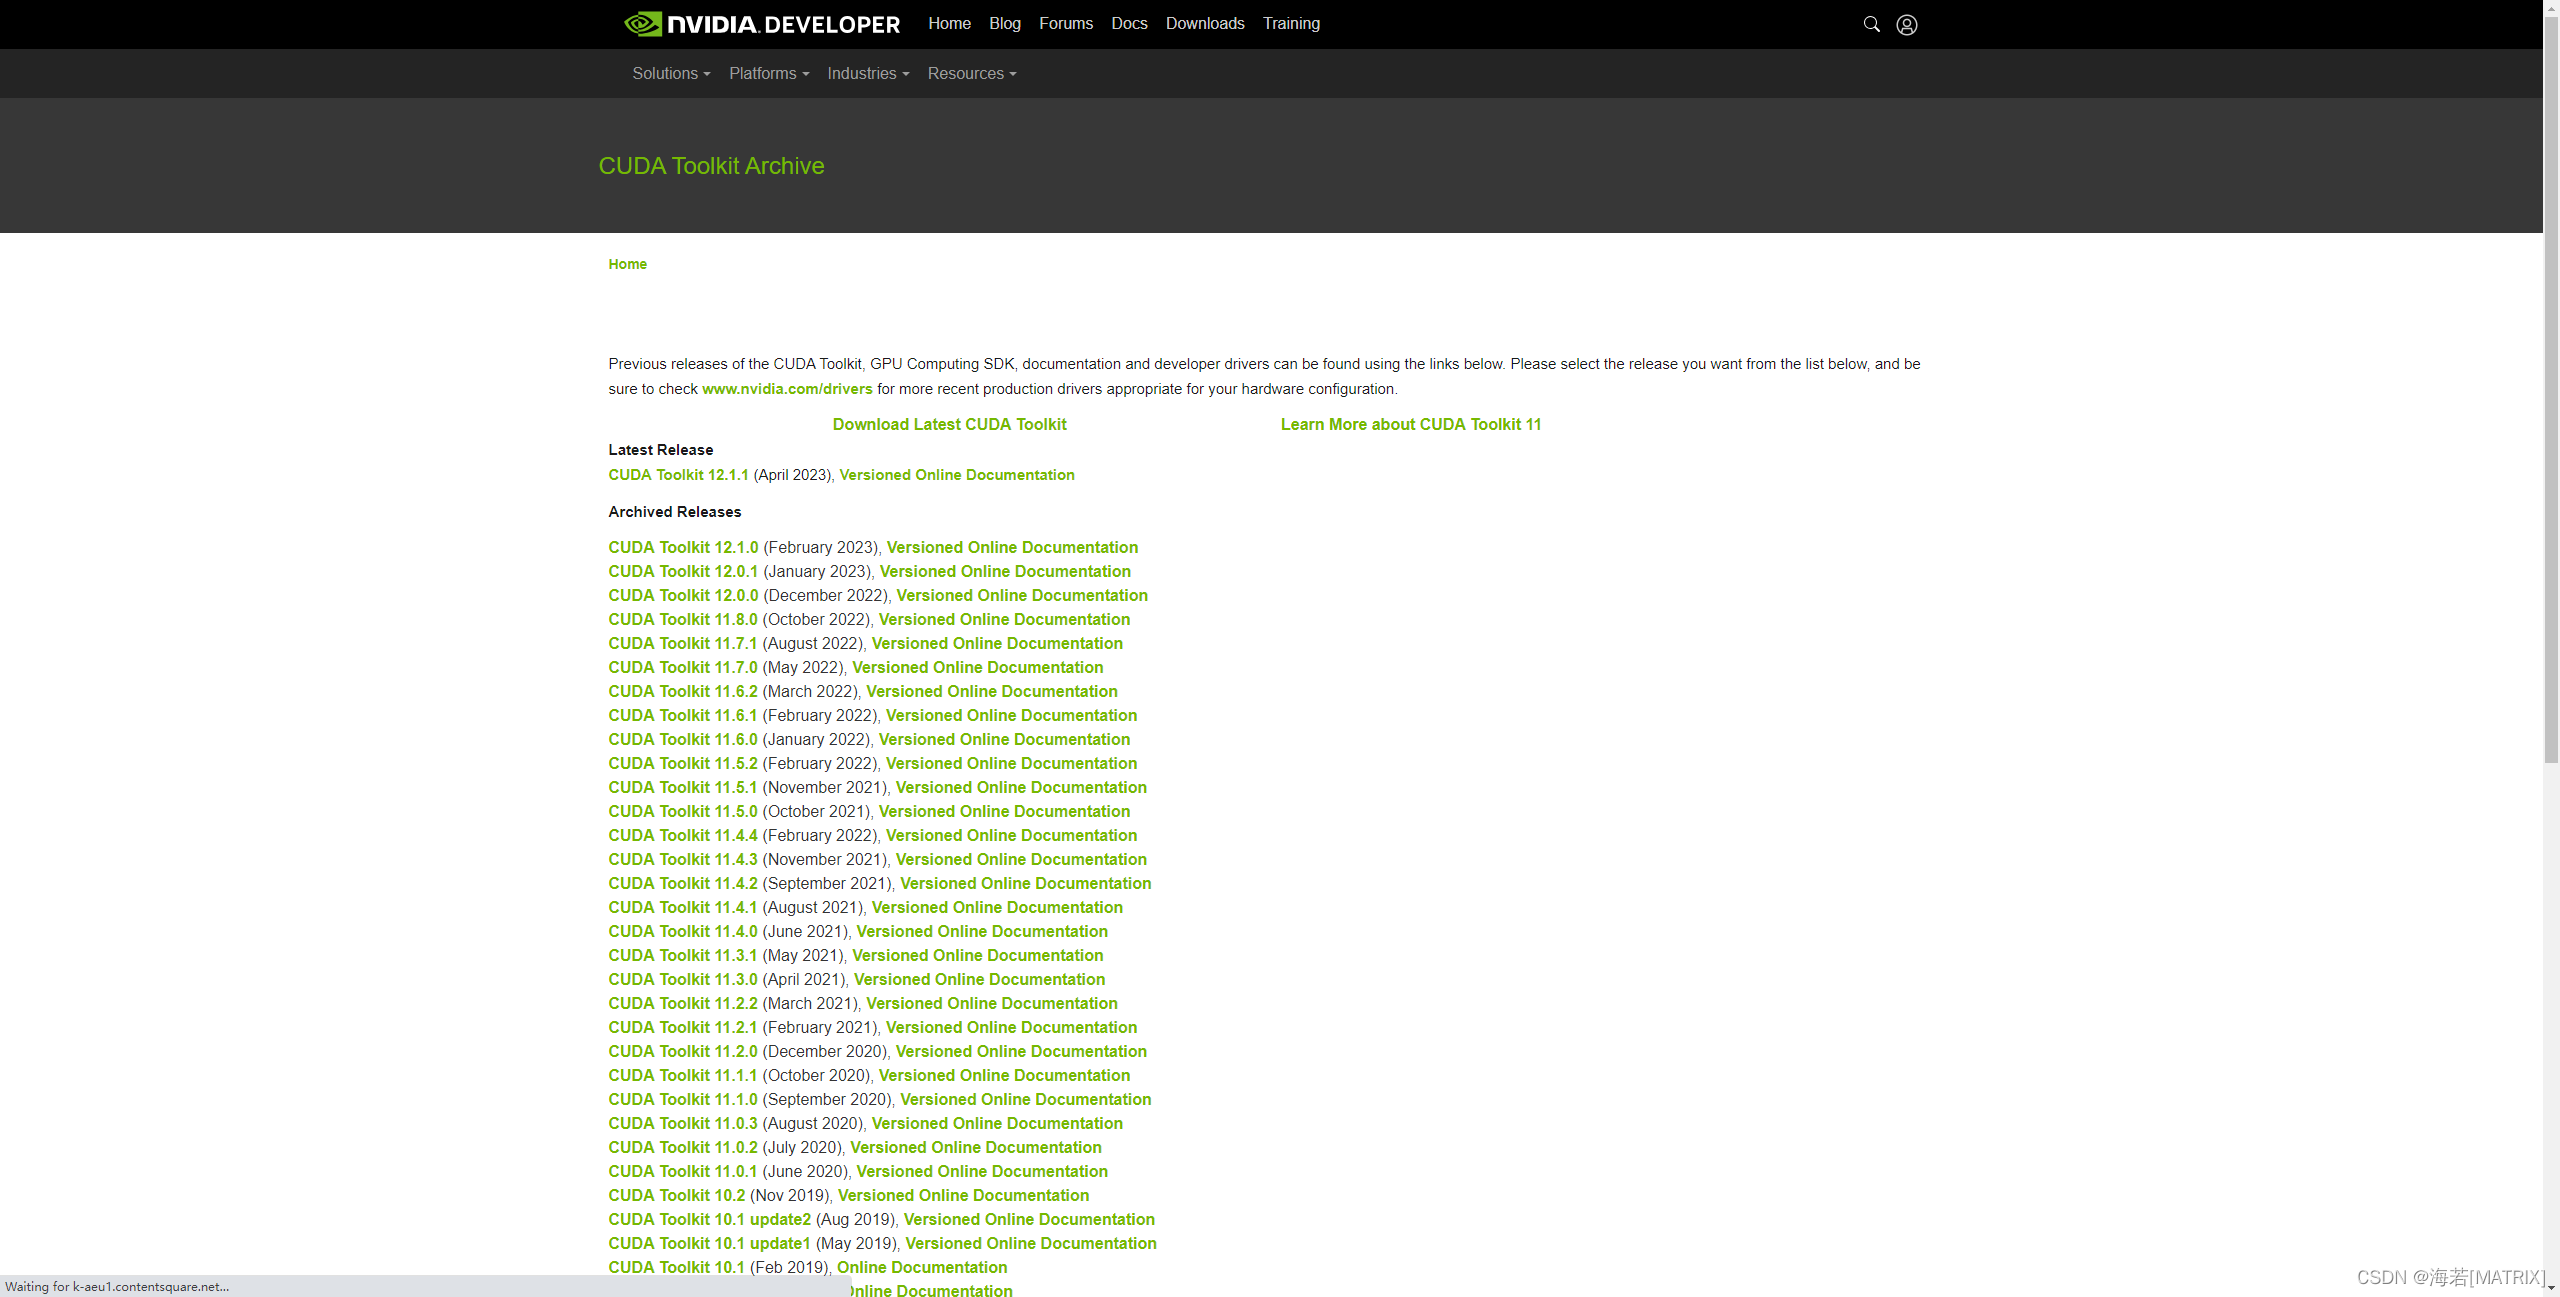Click the NVIDIA Developer logo
Image resolution: width=2560 pixels, height=1297 pixels.
[762, 24]
